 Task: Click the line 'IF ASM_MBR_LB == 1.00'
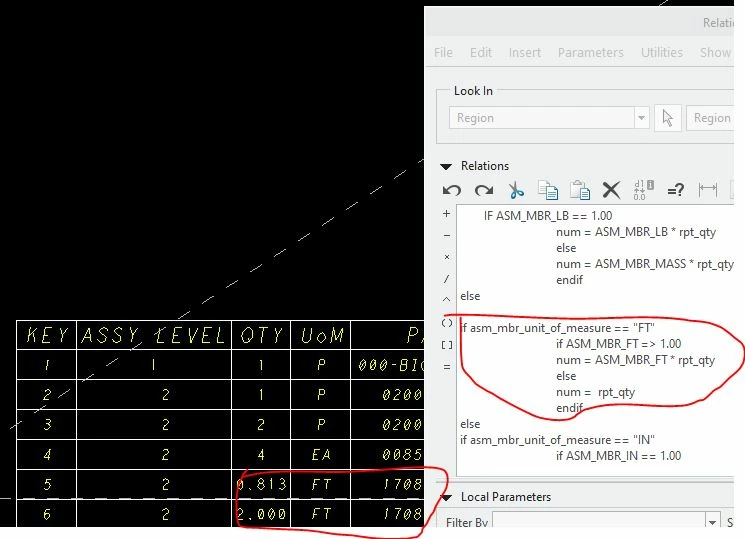click(x=548, y=216)
